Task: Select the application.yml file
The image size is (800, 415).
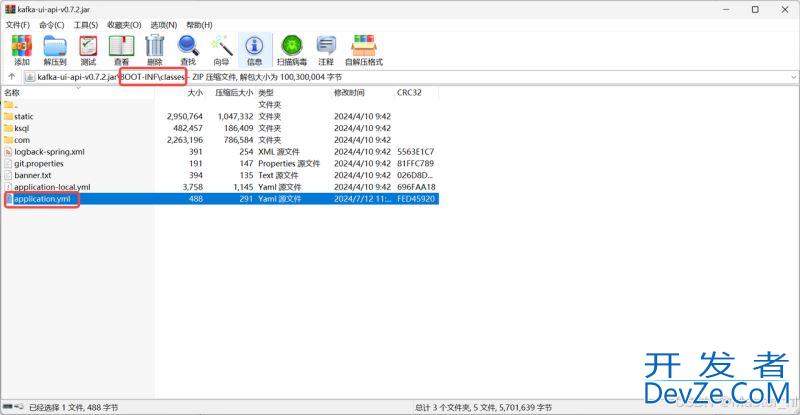Action: click(x=220, y=199)
